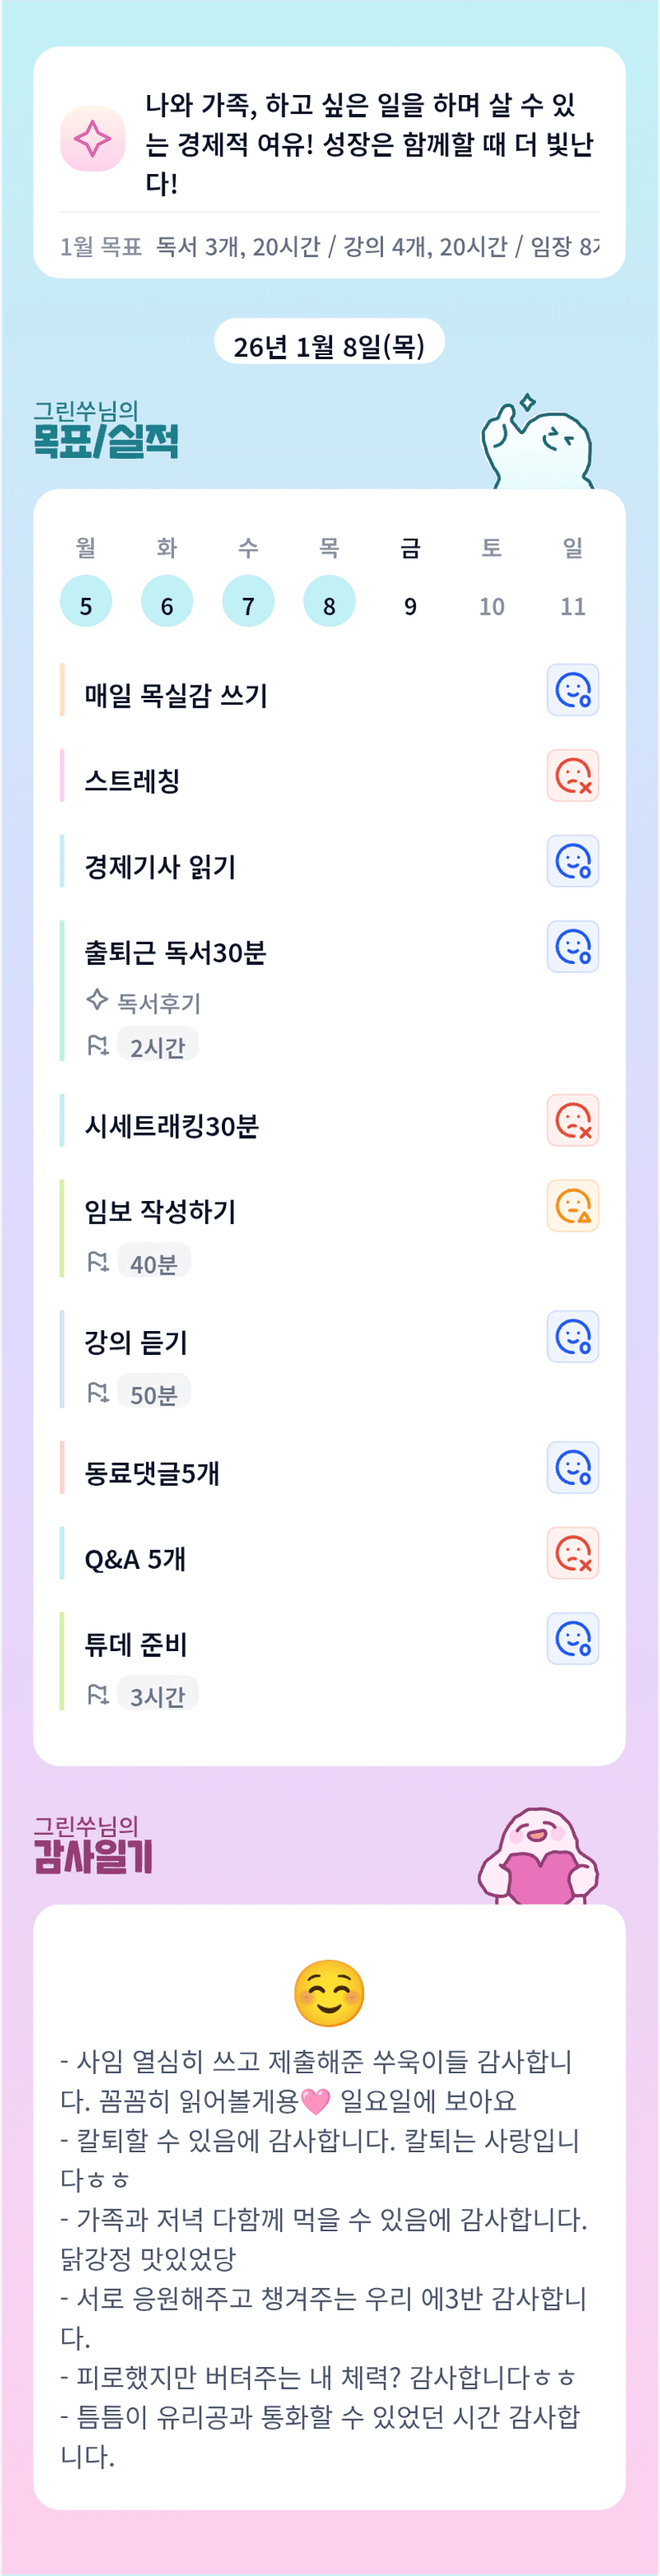The width and height of the screenshot is (660, 2576).
Task: Click failed face icon for Q&A 5개
Action: (x=572, y=1553)
